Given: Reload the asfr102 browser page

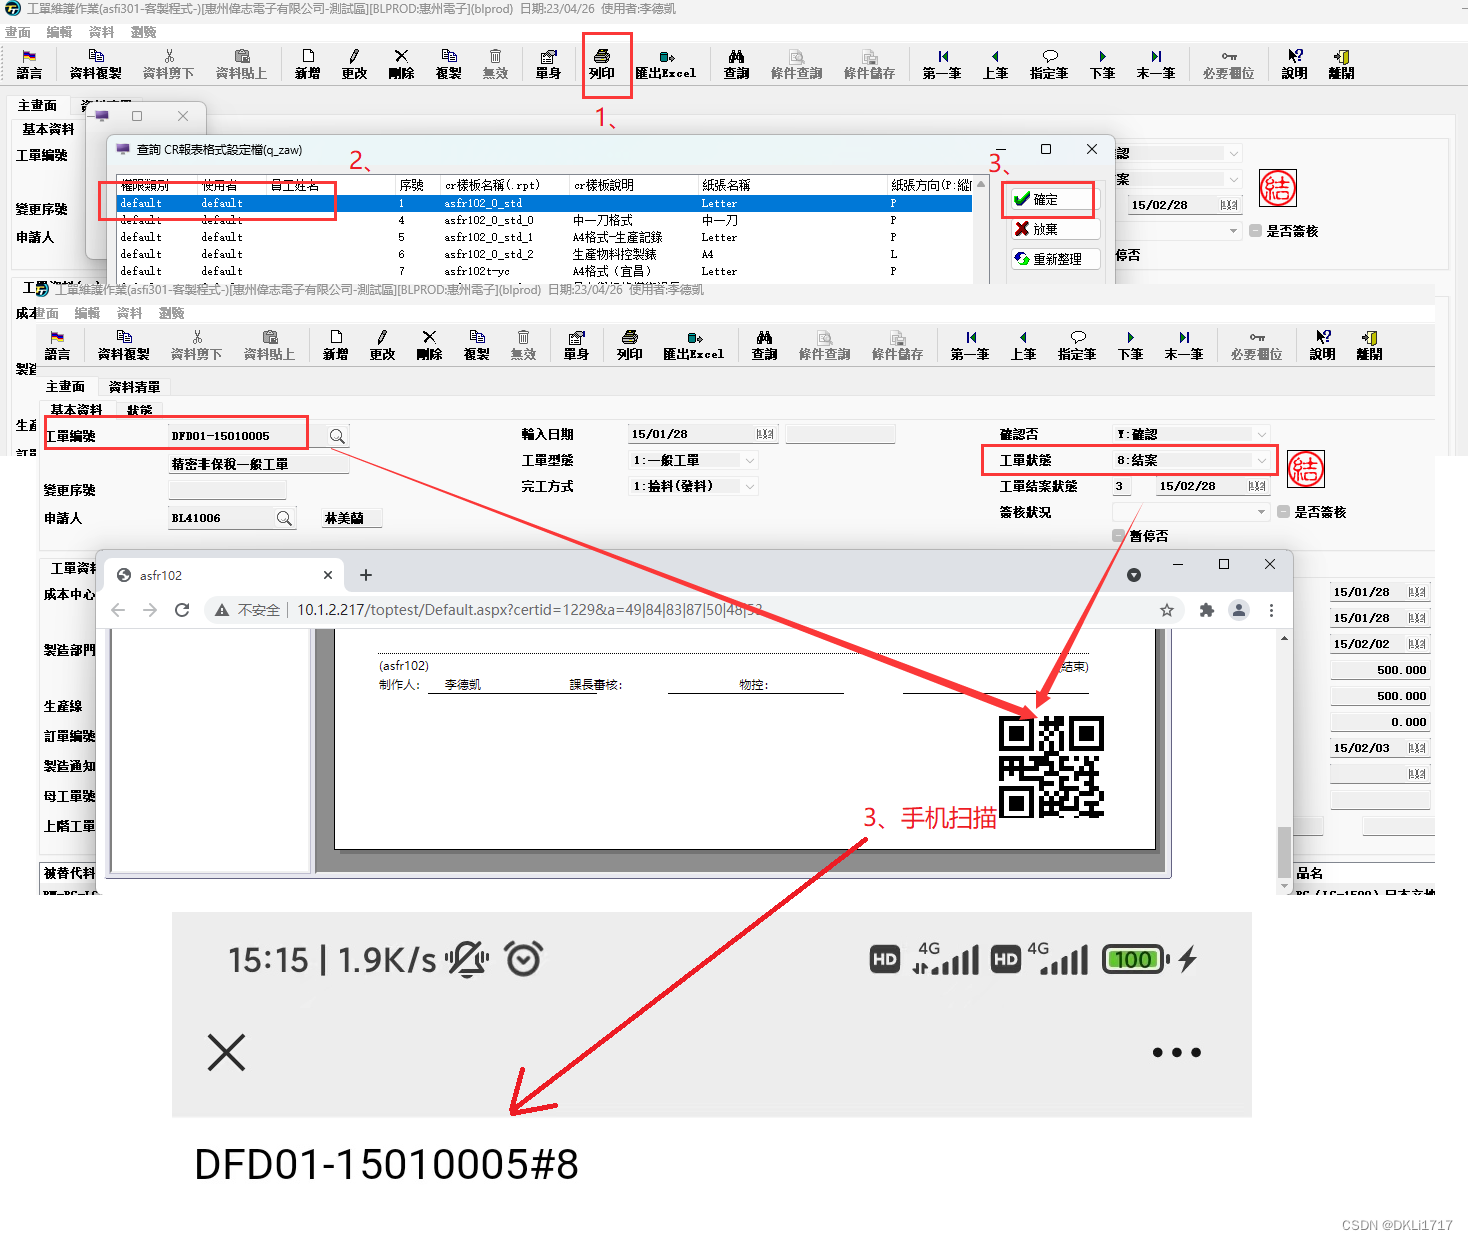Looking at the screenshot, I should [x=182, y=610].
